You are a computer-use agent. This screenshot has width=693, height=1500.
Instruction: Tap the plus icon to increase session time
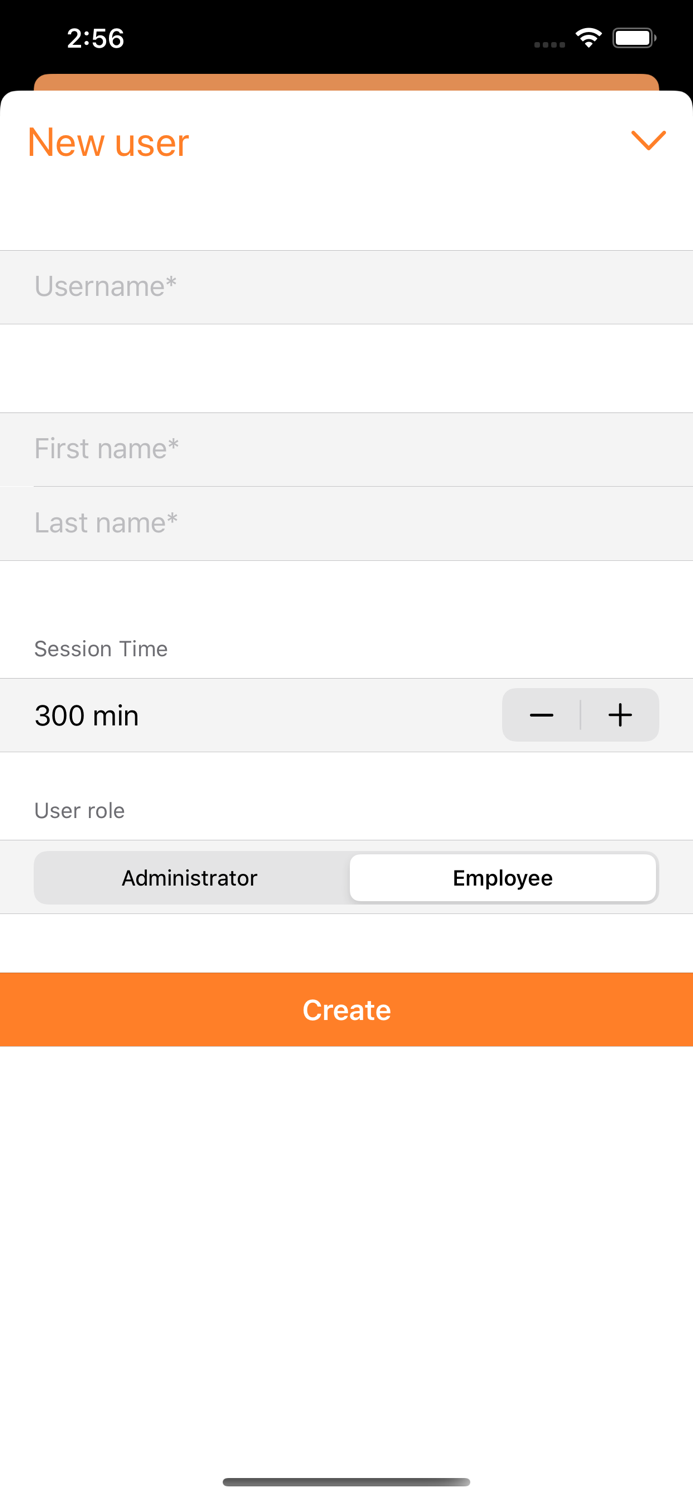620,715
